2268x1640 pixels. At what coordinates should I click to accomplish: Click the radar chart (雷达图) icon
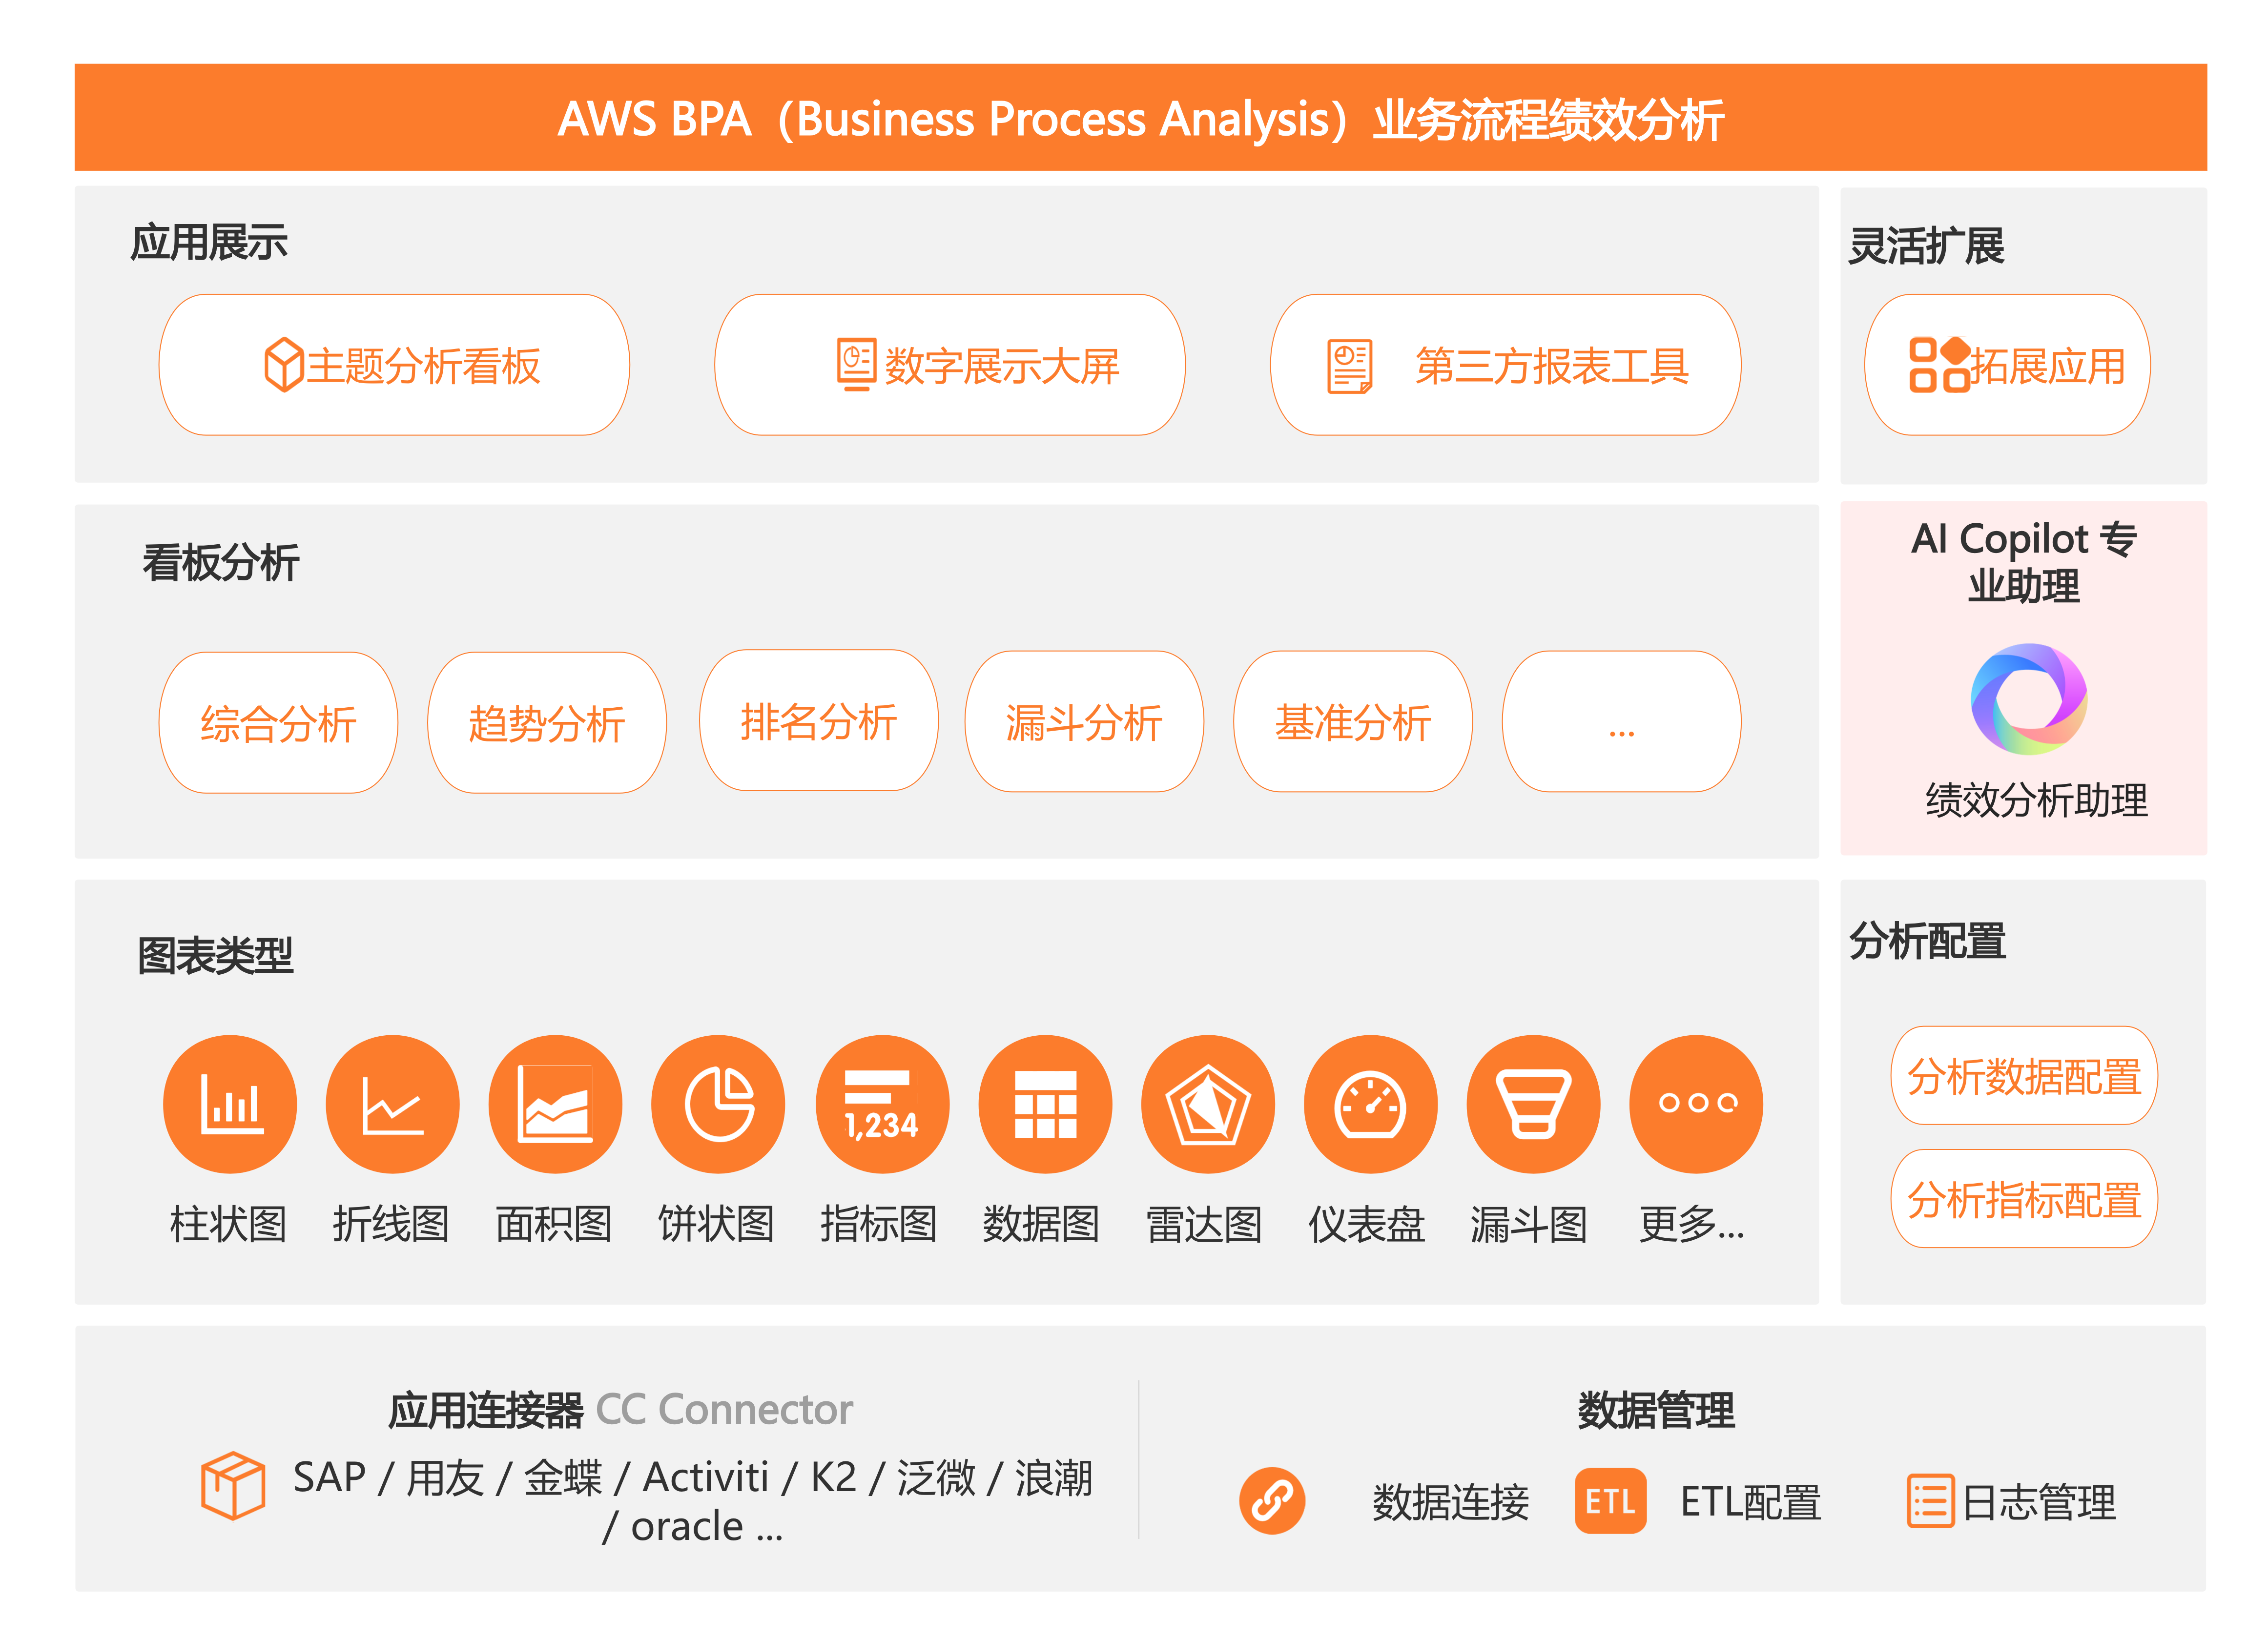(x=1208, y=1104)
